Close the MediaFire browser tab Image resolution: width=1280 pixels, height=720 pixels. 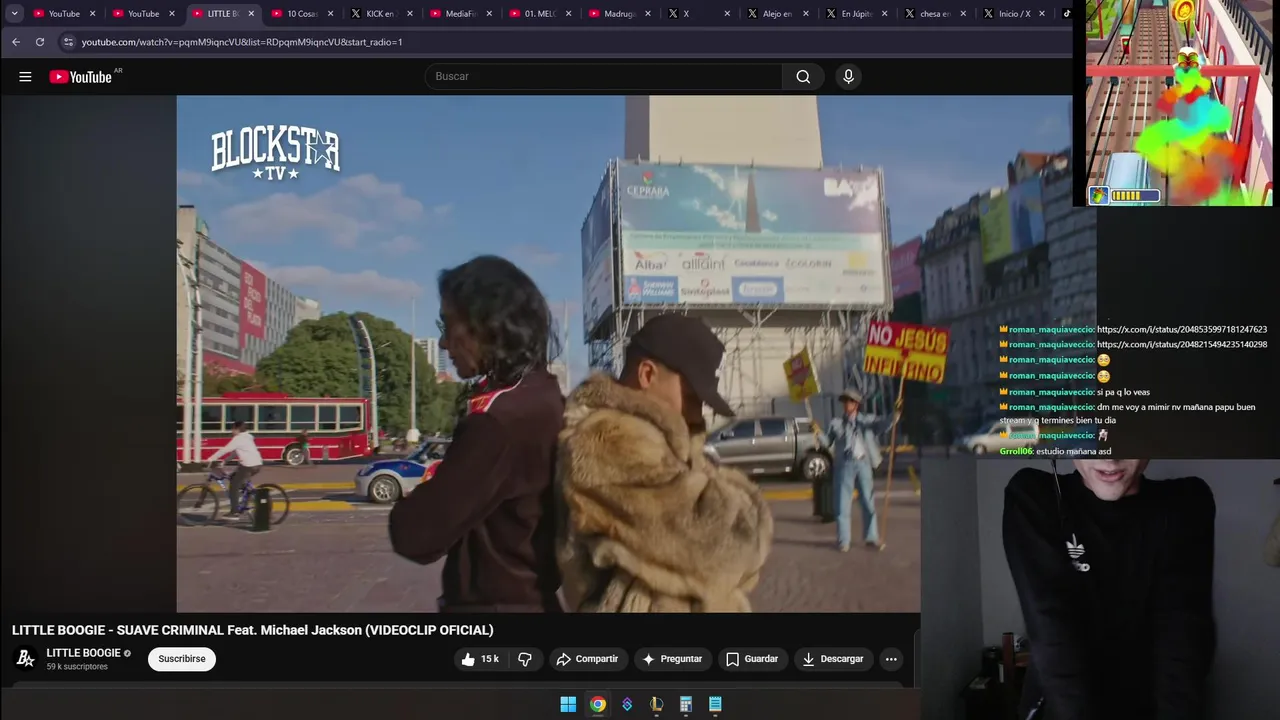pyautogui.click(x=489, y=14)
